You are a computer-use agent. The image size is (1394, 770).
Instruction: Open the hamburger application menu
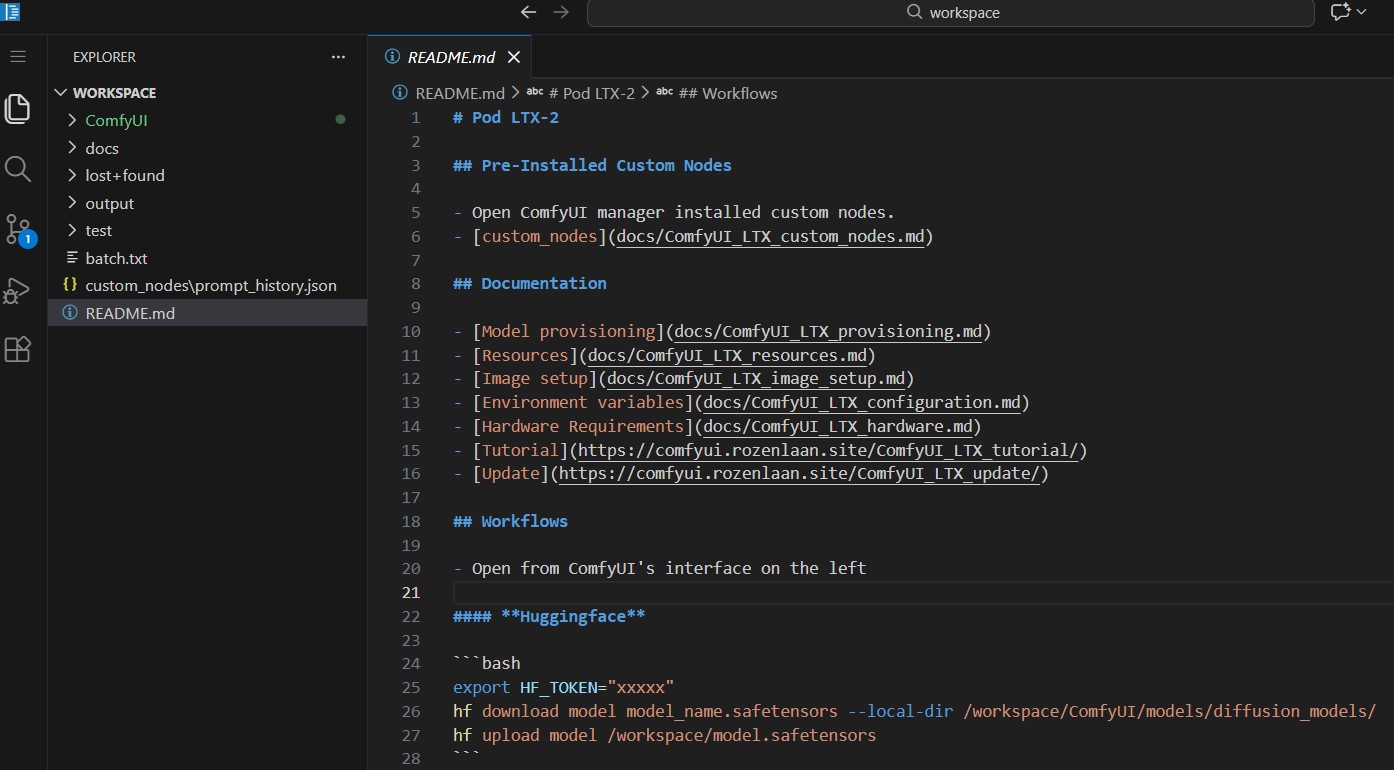tap(17, 56)
